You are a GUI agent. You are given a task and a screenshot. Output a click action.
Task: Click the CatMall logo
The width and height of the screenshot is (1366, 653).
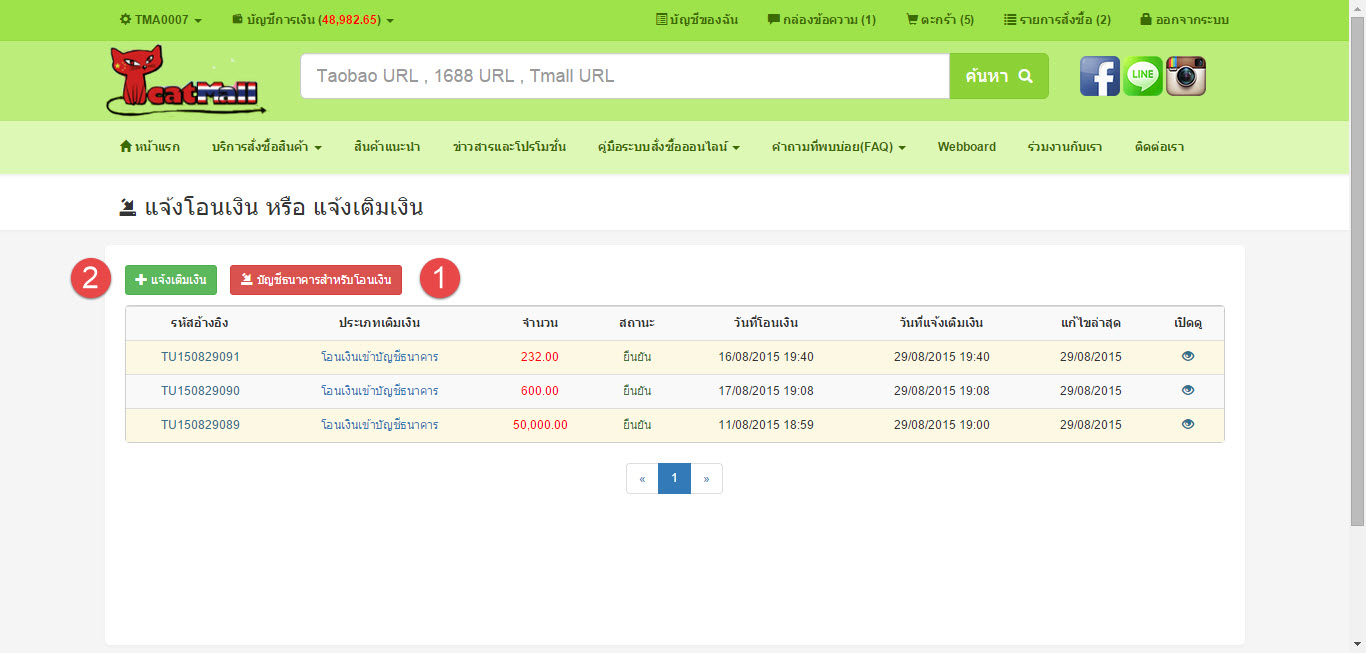[185, 80]
